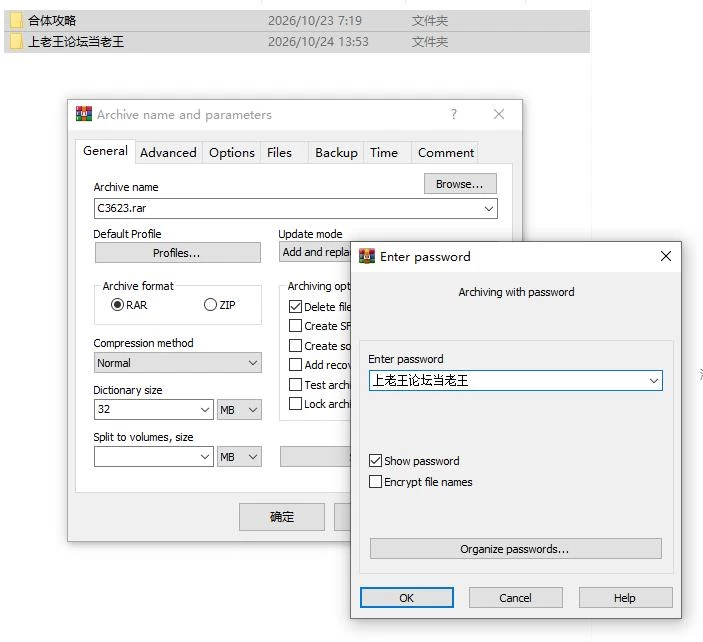The width and height of the screenshot is (703, 642).
Task: Click the 确定 button in Archive dialog
Action: coord(282,517)
